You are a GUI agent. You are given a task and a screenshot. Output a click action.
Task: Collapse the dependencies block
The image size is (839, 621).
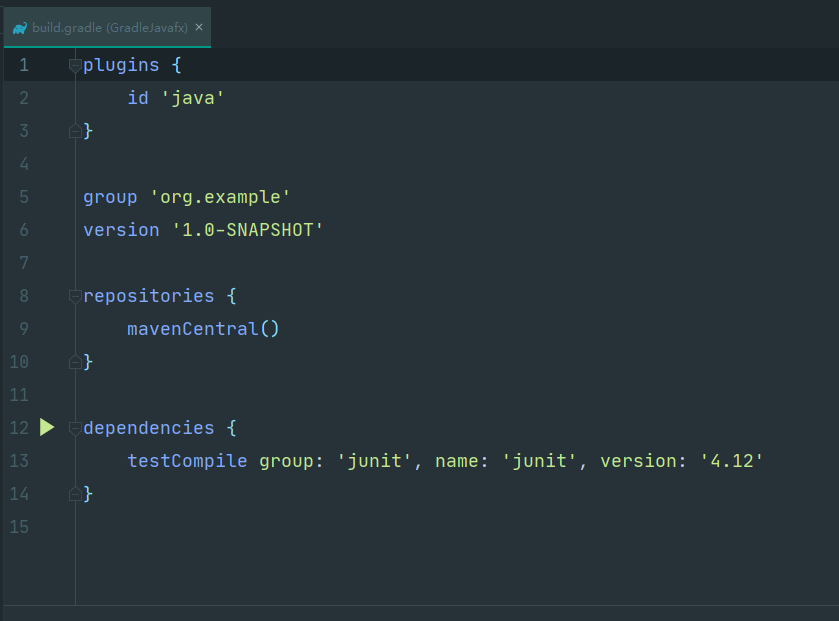74,428
